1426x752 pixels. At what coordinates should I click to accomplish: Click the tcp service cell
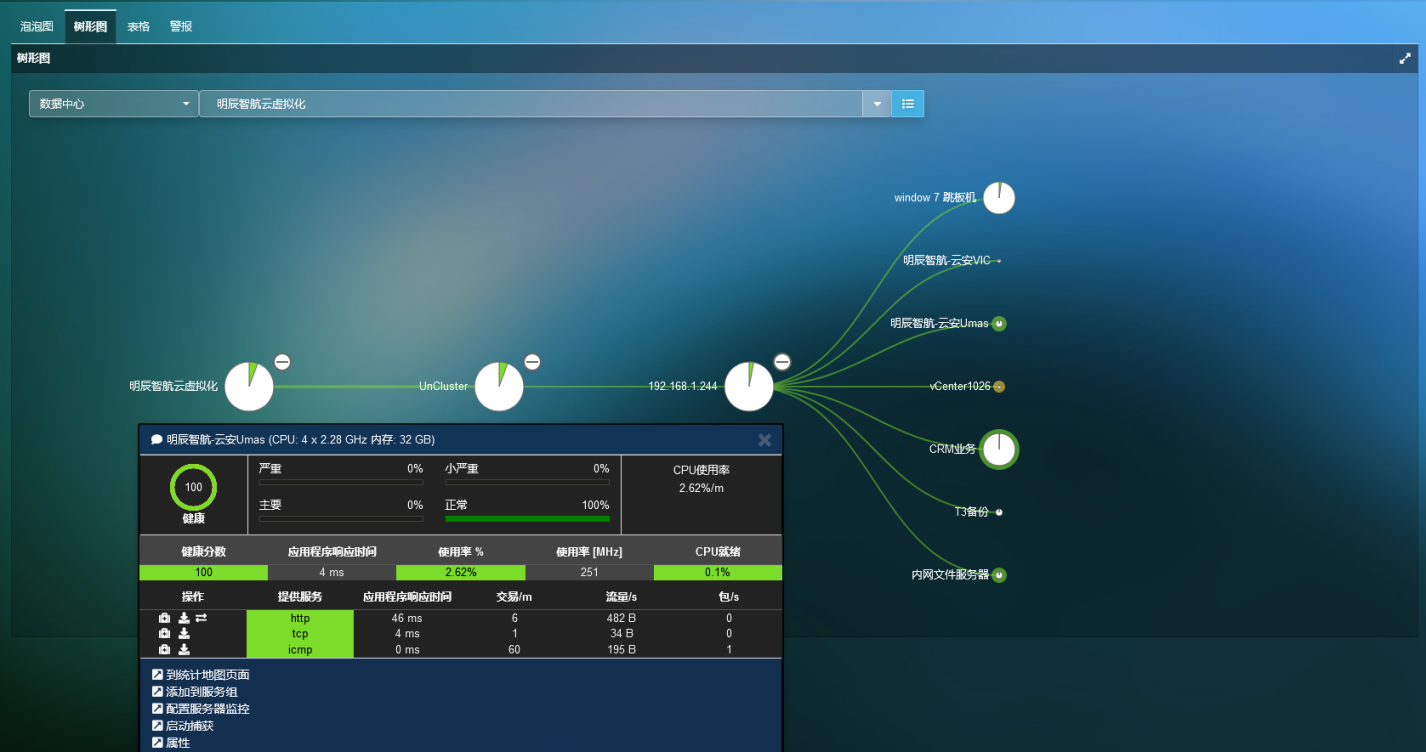[300, 633]
